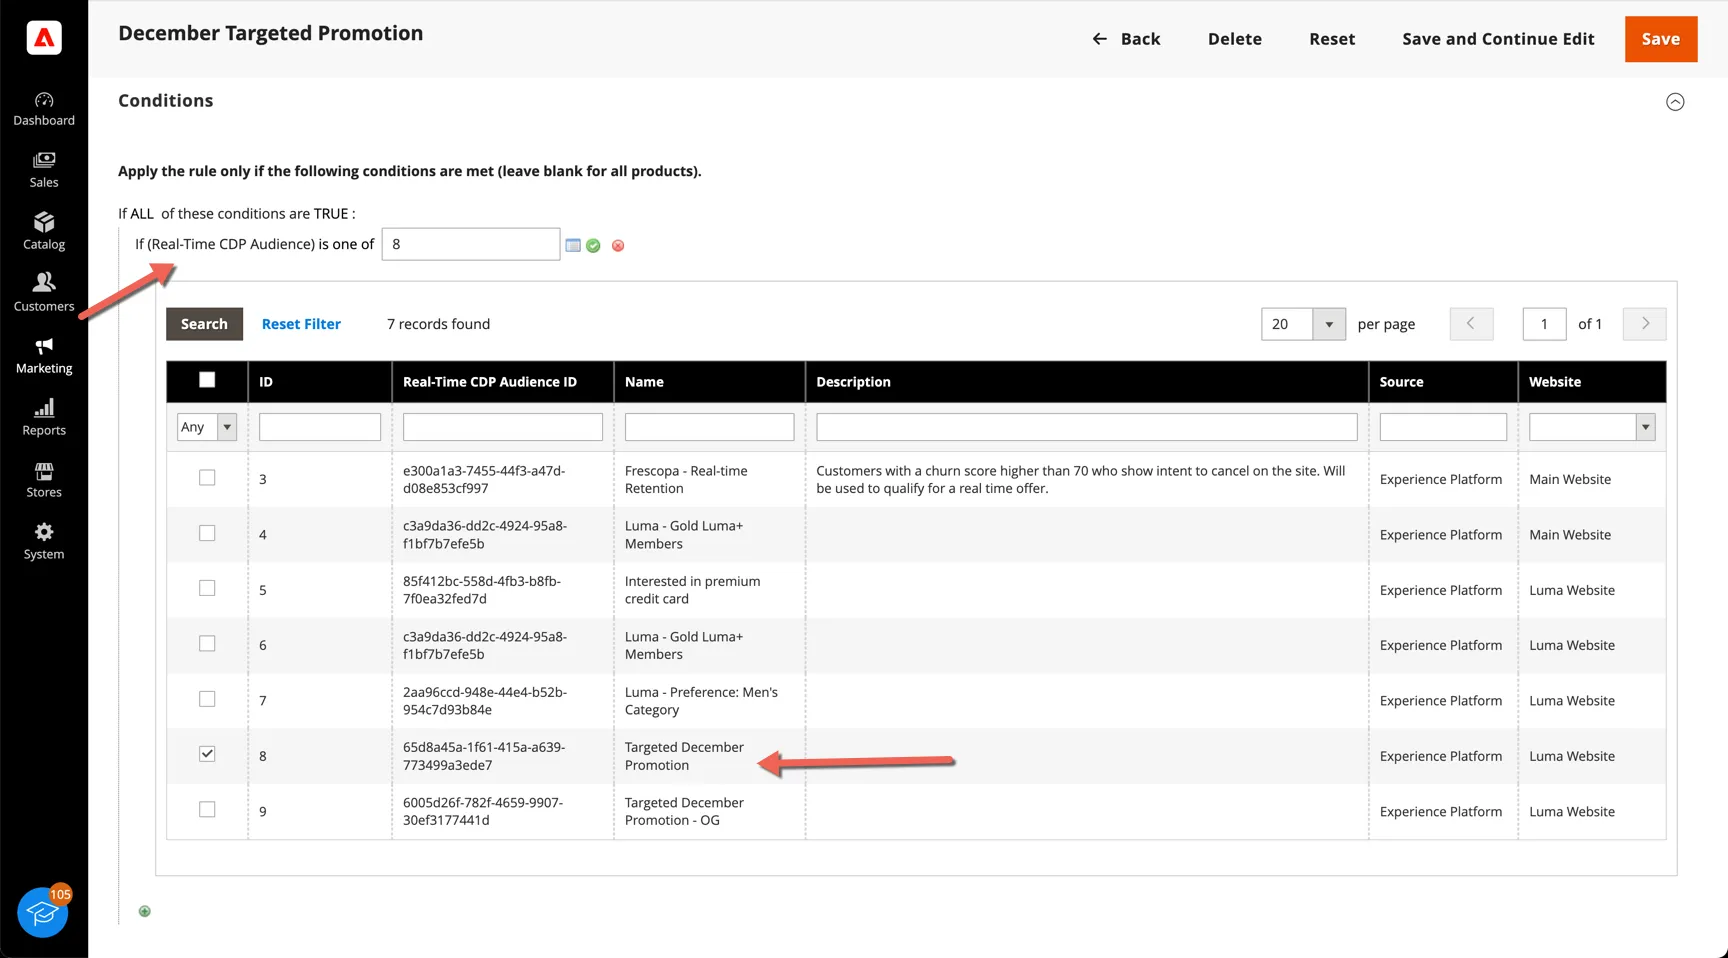
Task: Click the audience value input field
Action: [471, 244]
